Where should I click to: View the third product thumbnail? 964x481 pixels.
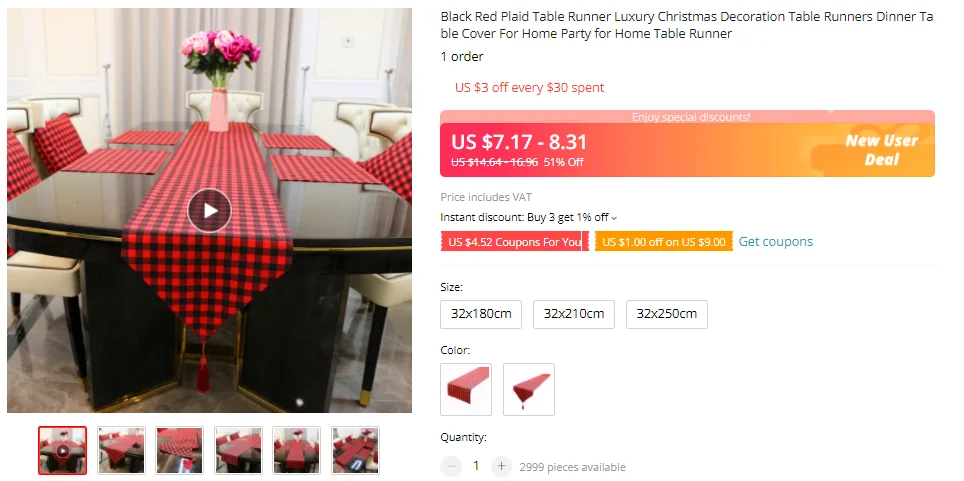tap(180, 450)
